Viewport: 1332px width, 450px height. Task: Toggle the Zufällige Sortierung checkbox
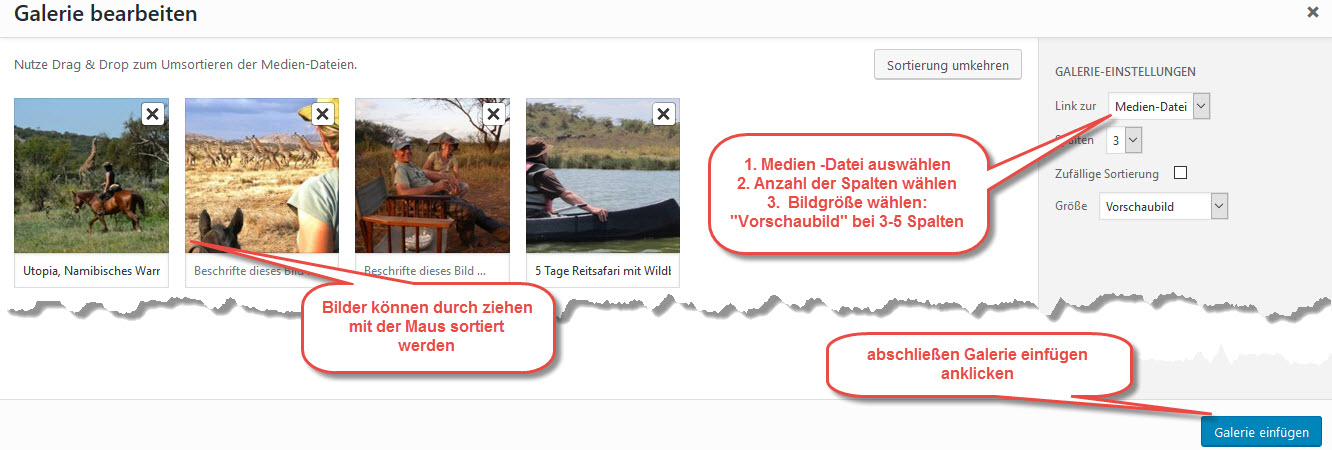pyautogui.click(x=1180, y=173)
